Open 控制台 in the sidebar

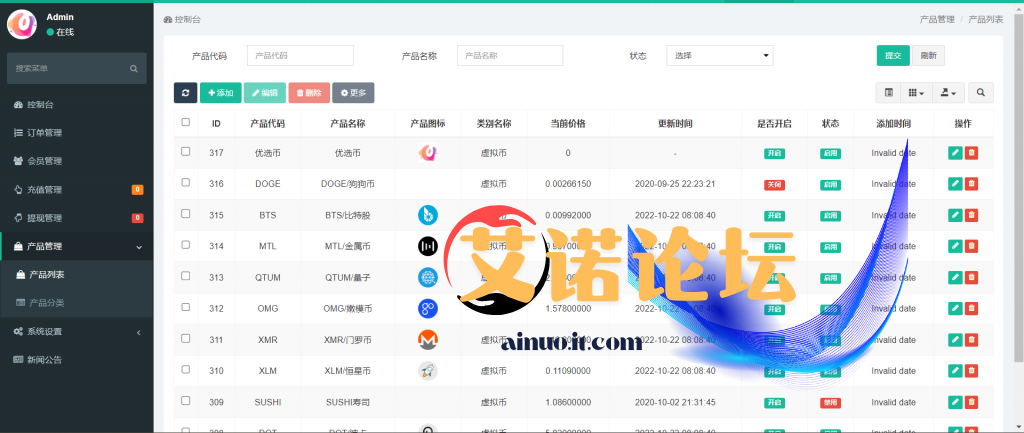point(76,104)
